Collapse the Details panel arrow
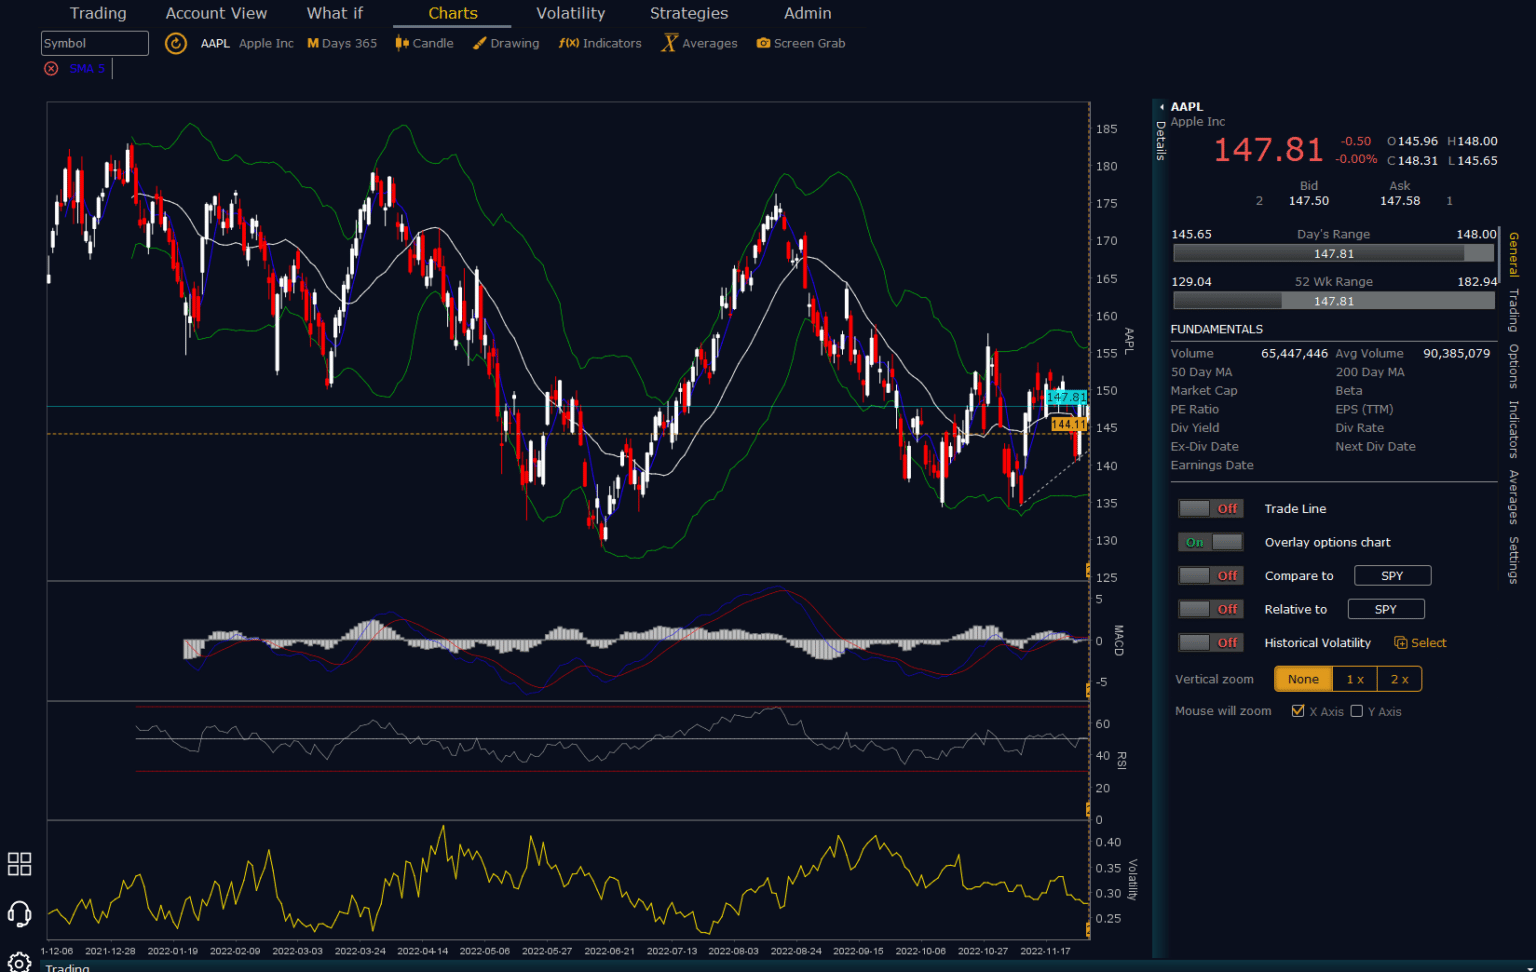The height and width of the screenshot is (972, 1536). click(x=1162, y=107)
